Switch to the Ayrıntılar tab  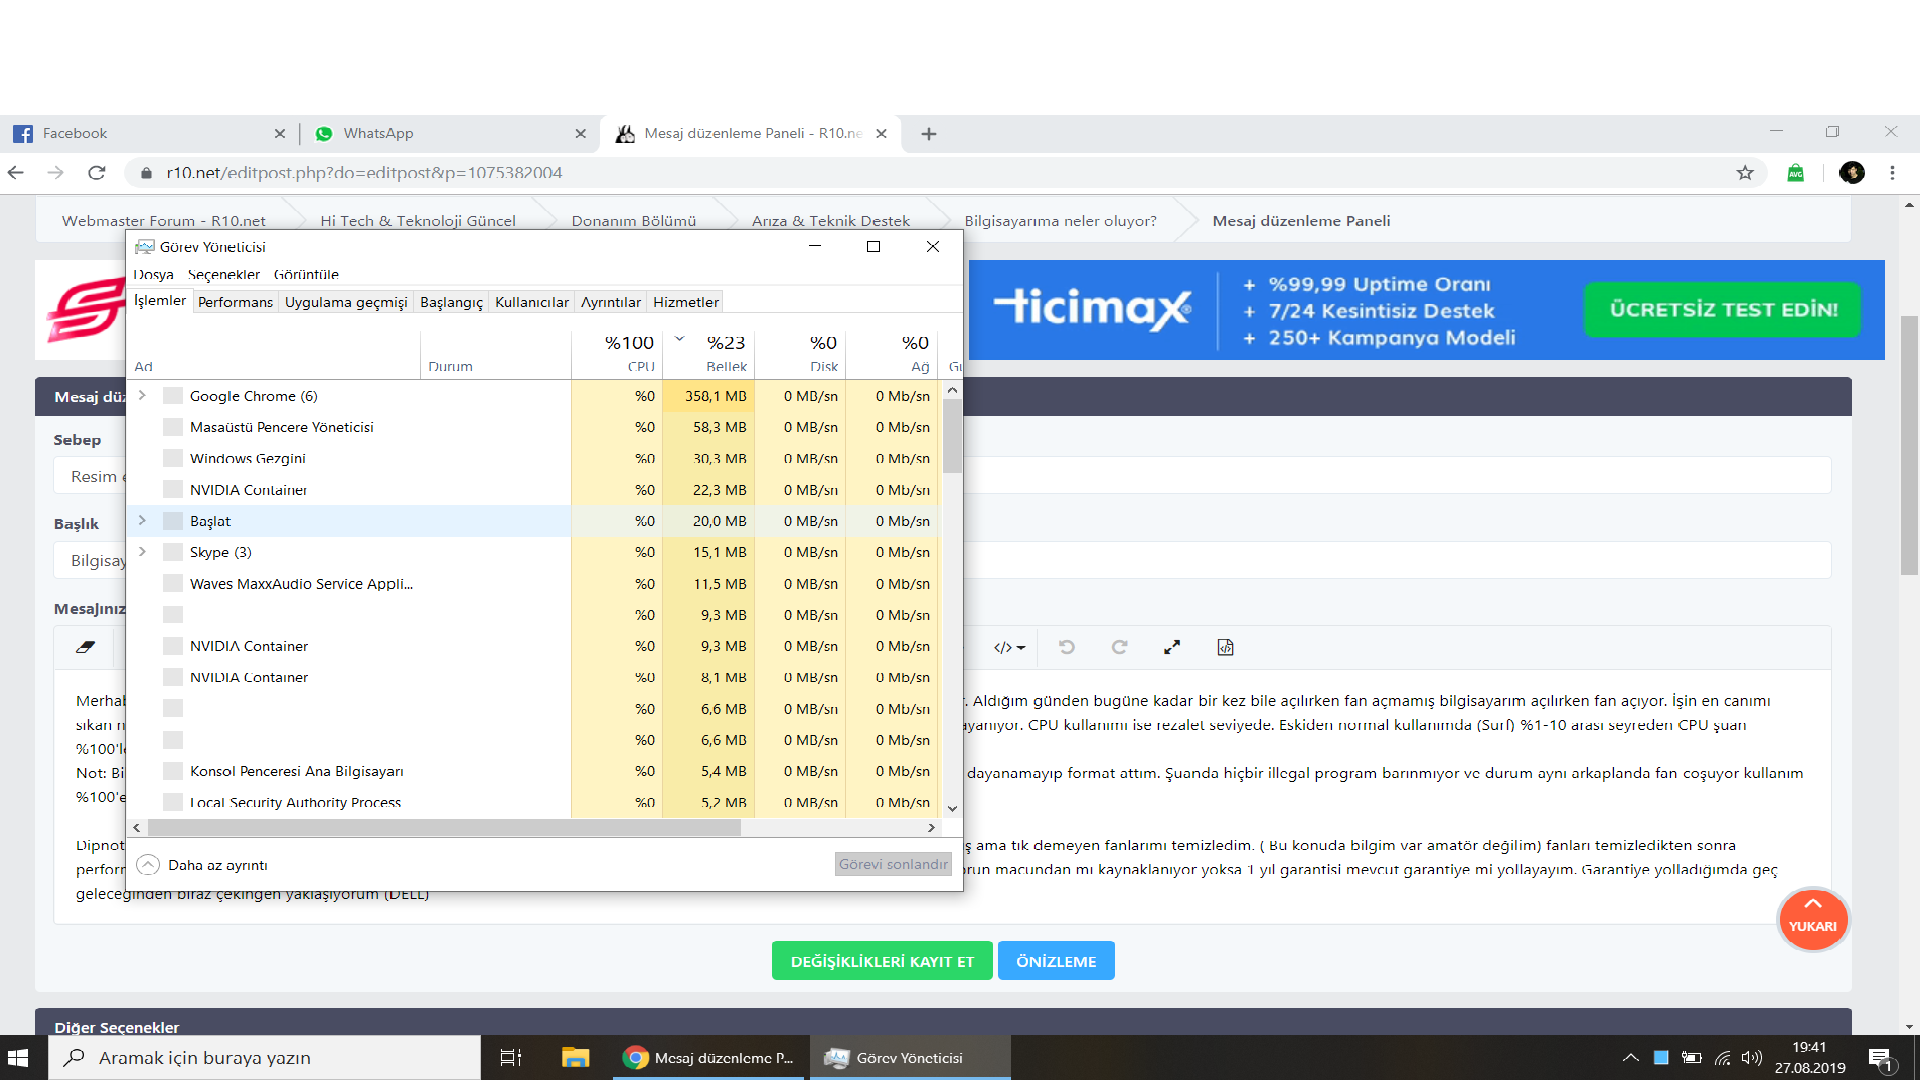pyautogui.click(x=611, y=302)
